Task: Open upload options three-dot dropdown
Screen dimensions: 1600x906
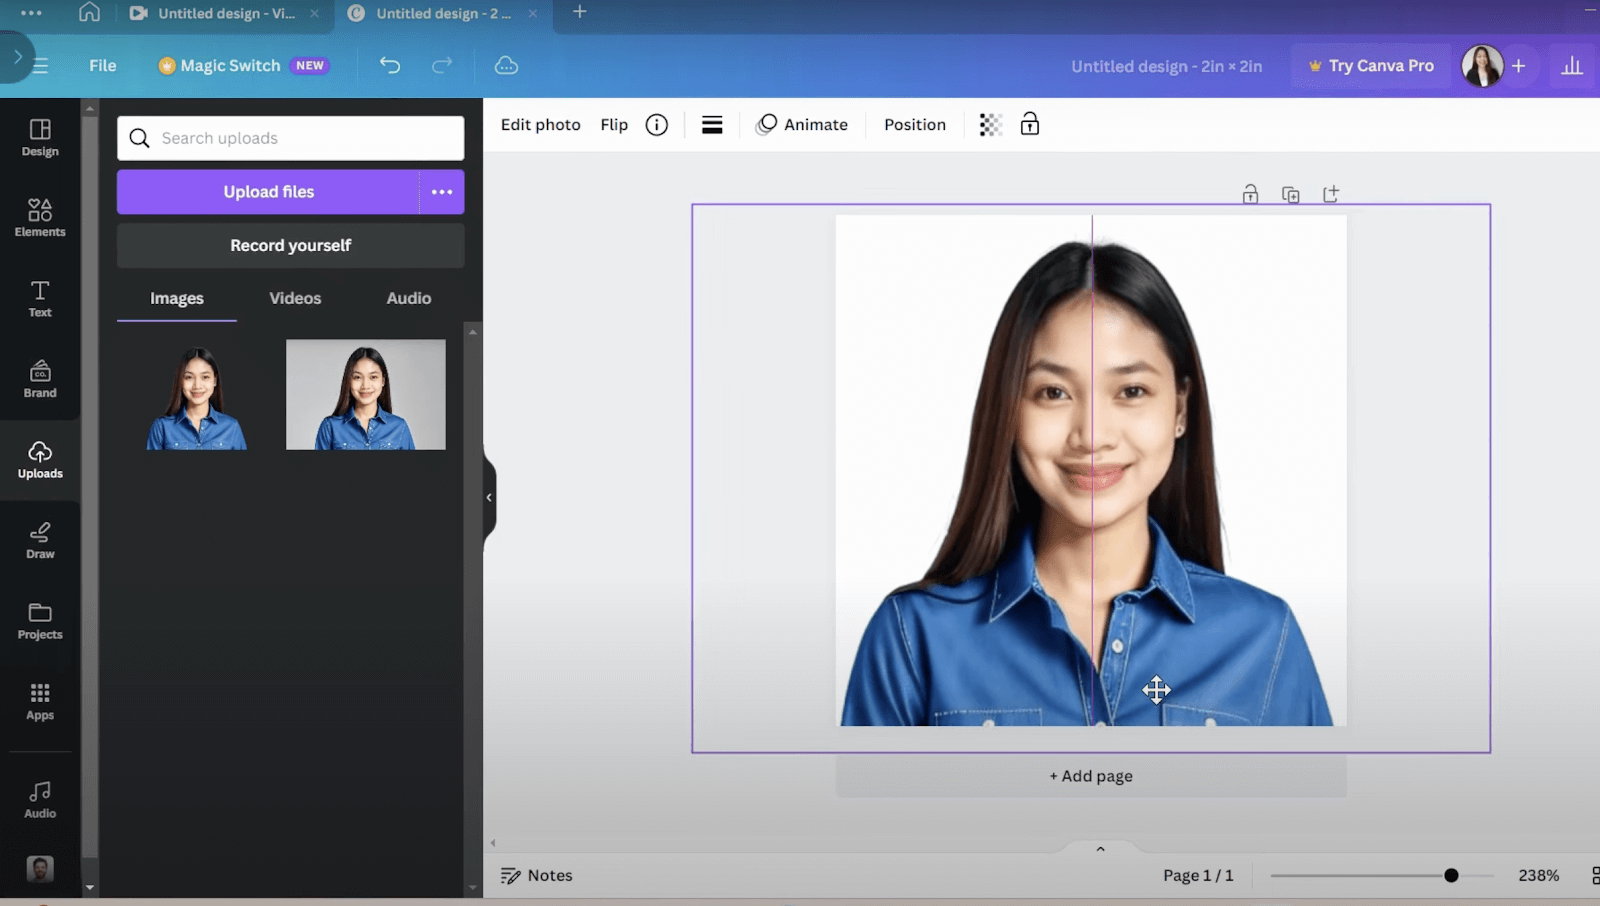Action: pos(442,192)
